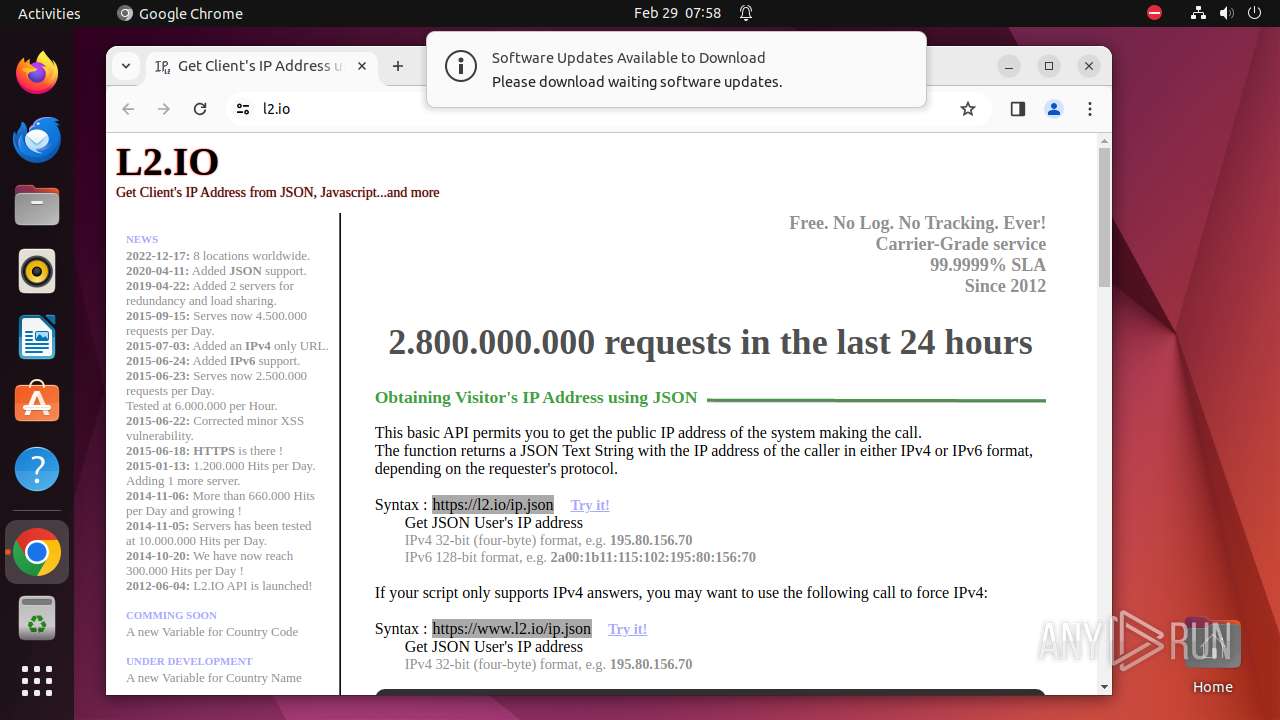Minimize the Chrome window
The height and width of the screenshot is (720, 1280).
tap(1009, 66)
